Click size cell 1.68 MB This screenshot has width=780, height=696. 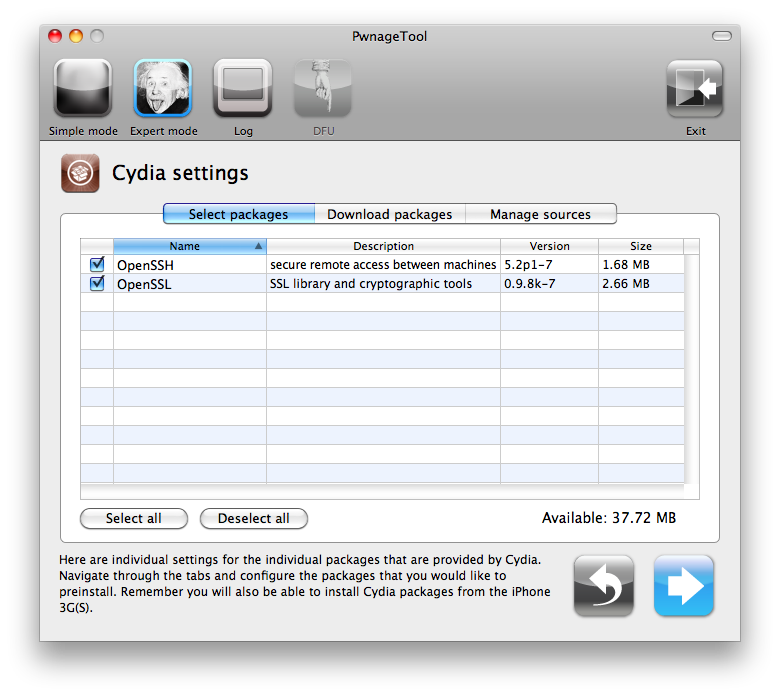[626, 265]
